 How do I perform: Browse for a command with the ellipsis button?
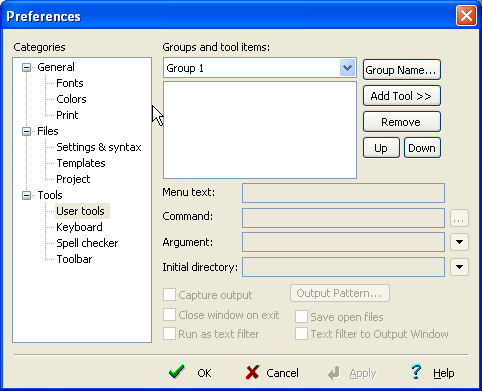pos(459,218)
